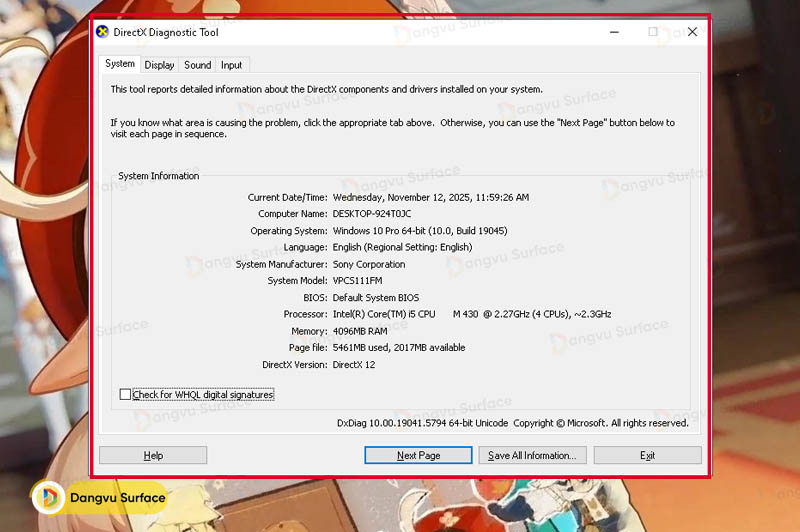Click the system model VPCS111FM text
Image resolution: width=800 pixels, height=532 pixels.
point(357,281)
